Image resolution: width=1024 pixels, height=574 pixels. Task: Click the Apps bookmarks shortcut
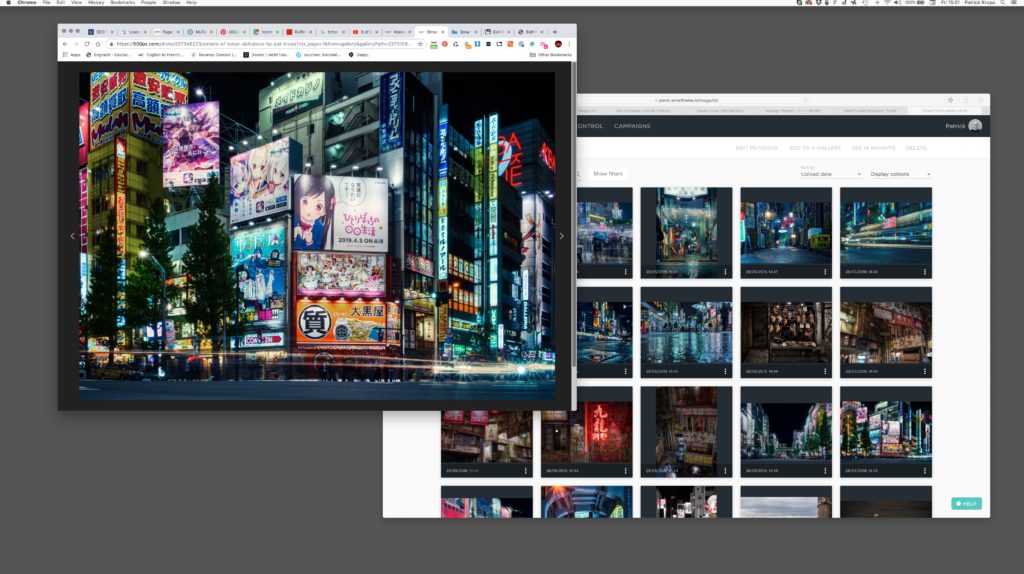(72, 55)
